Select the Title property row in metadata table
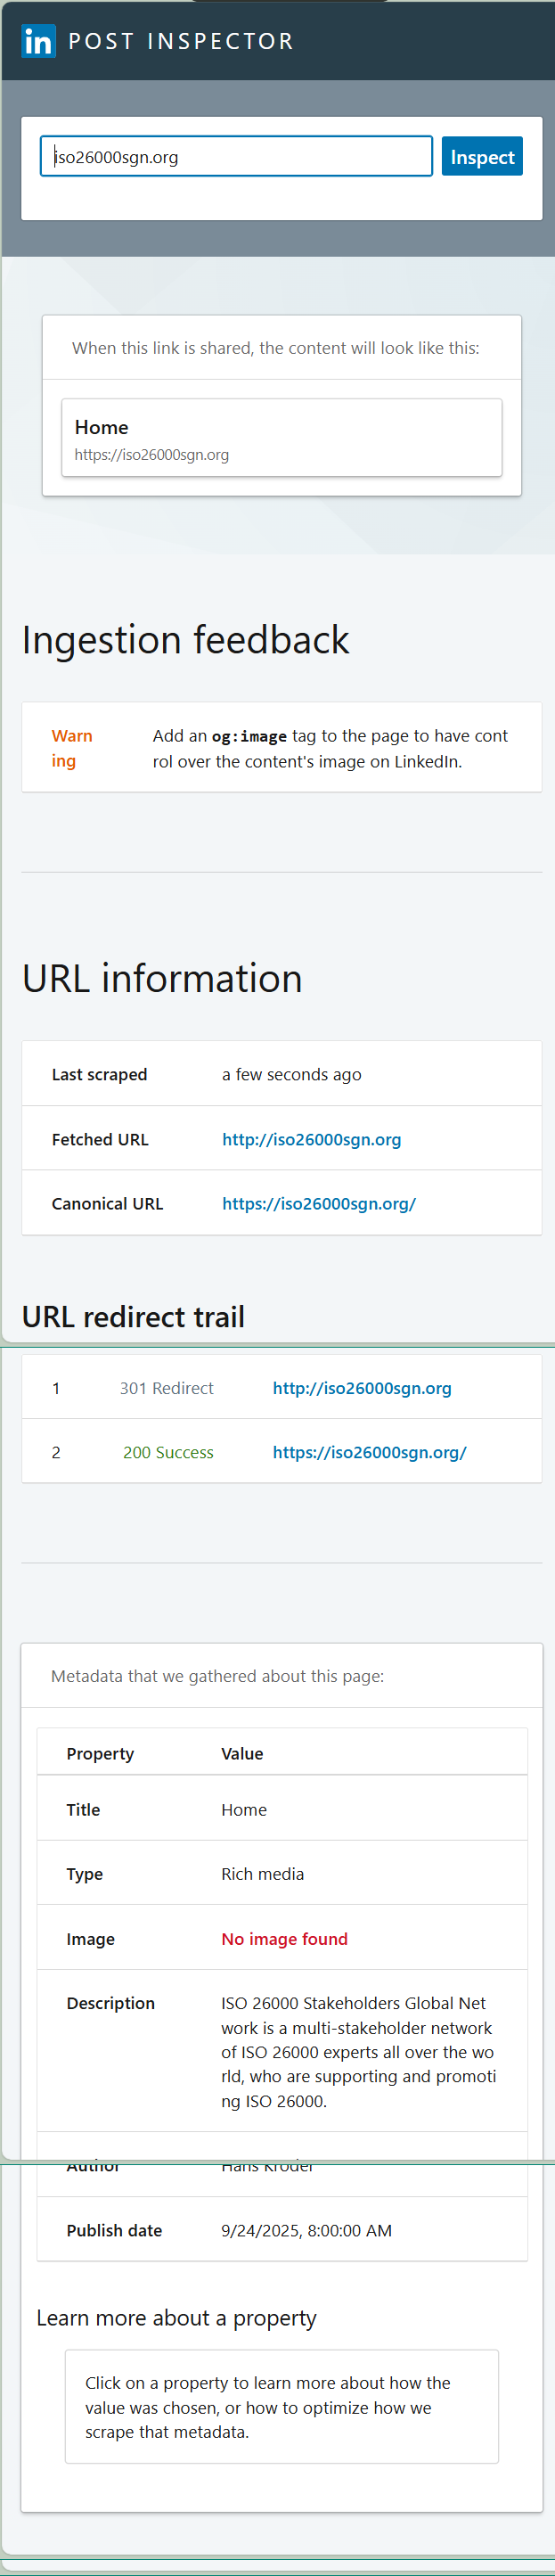Image resolution: width=555 pixels, height=2576 pixels. click(82, 1809)
